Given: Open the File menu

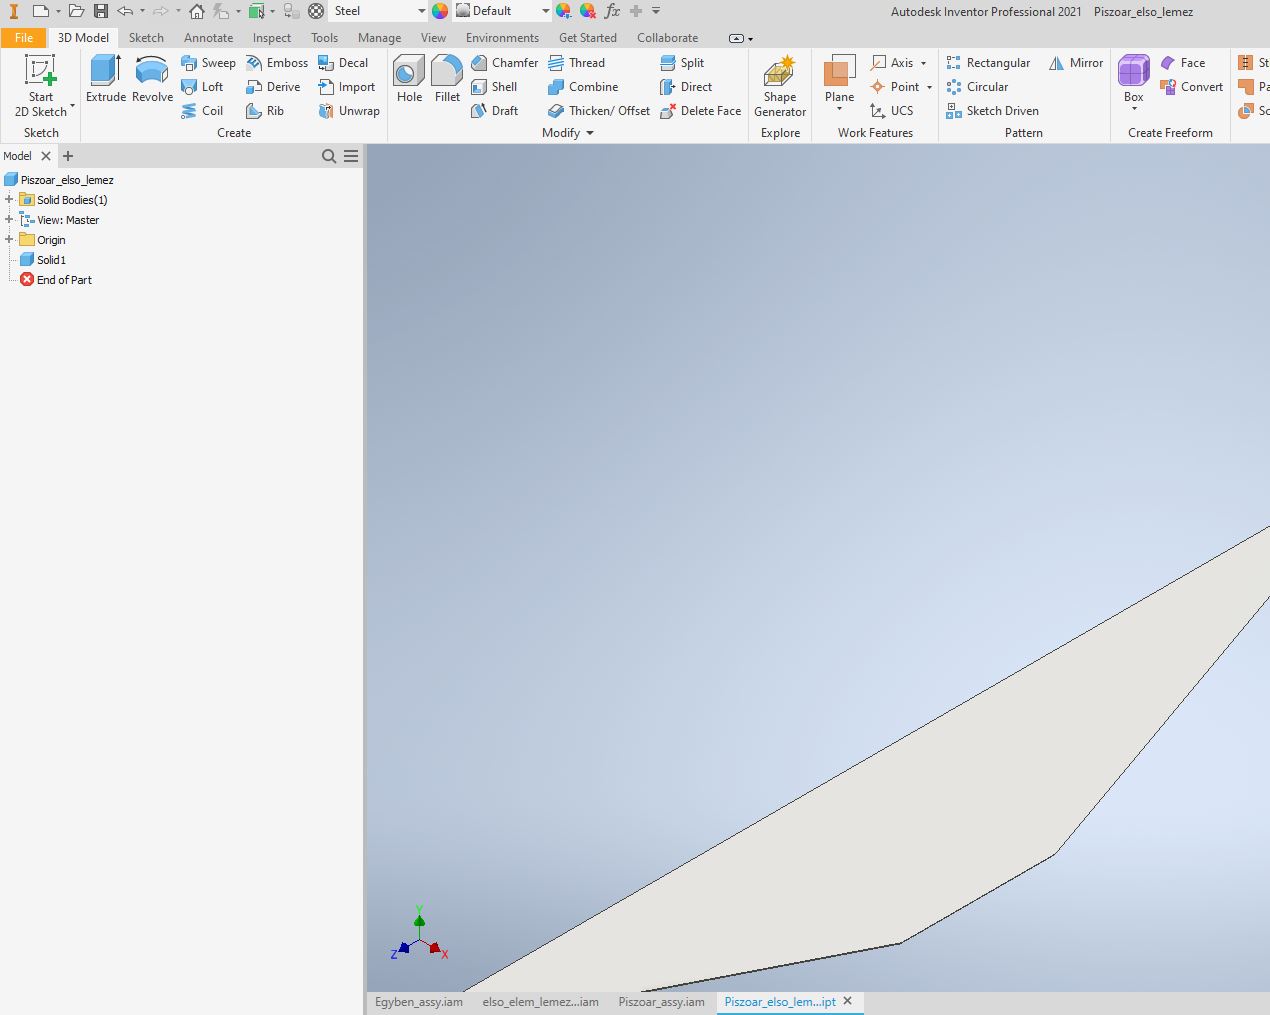Looking at the screenshot, I should [x=24, y=38].
